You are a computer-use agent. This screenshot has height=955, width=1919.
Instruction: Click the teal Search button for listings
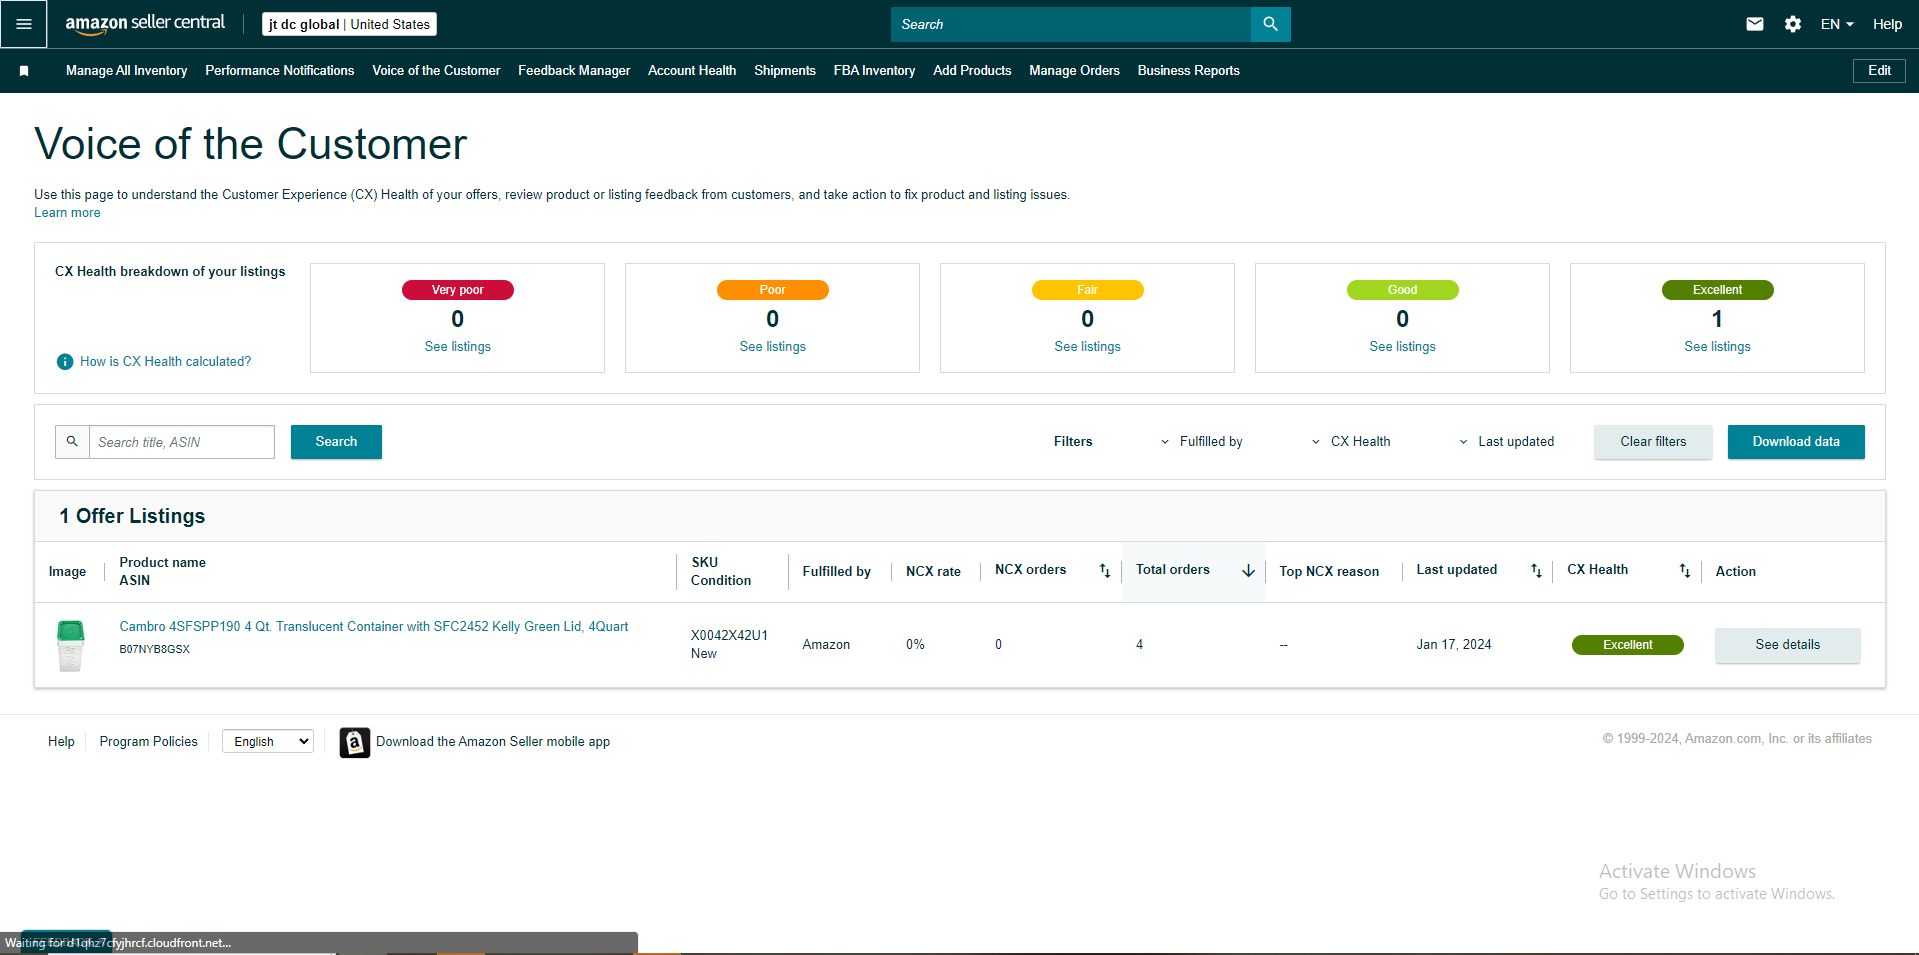pyautogui.click(x=336, y=442)
